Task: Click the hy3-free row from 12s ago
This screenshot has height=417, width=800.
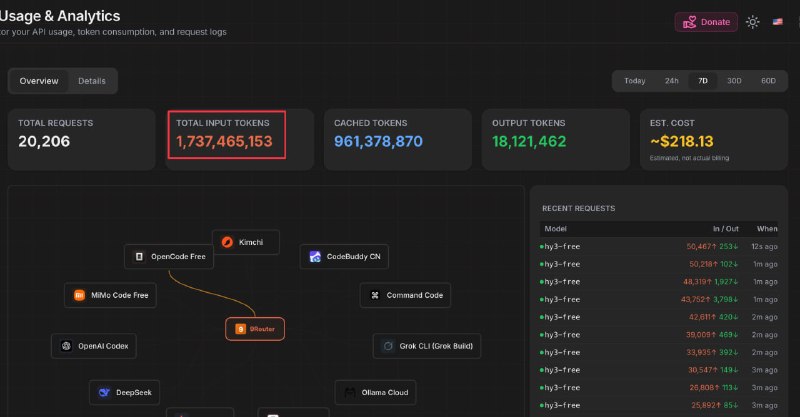Action: coord(659,247)
